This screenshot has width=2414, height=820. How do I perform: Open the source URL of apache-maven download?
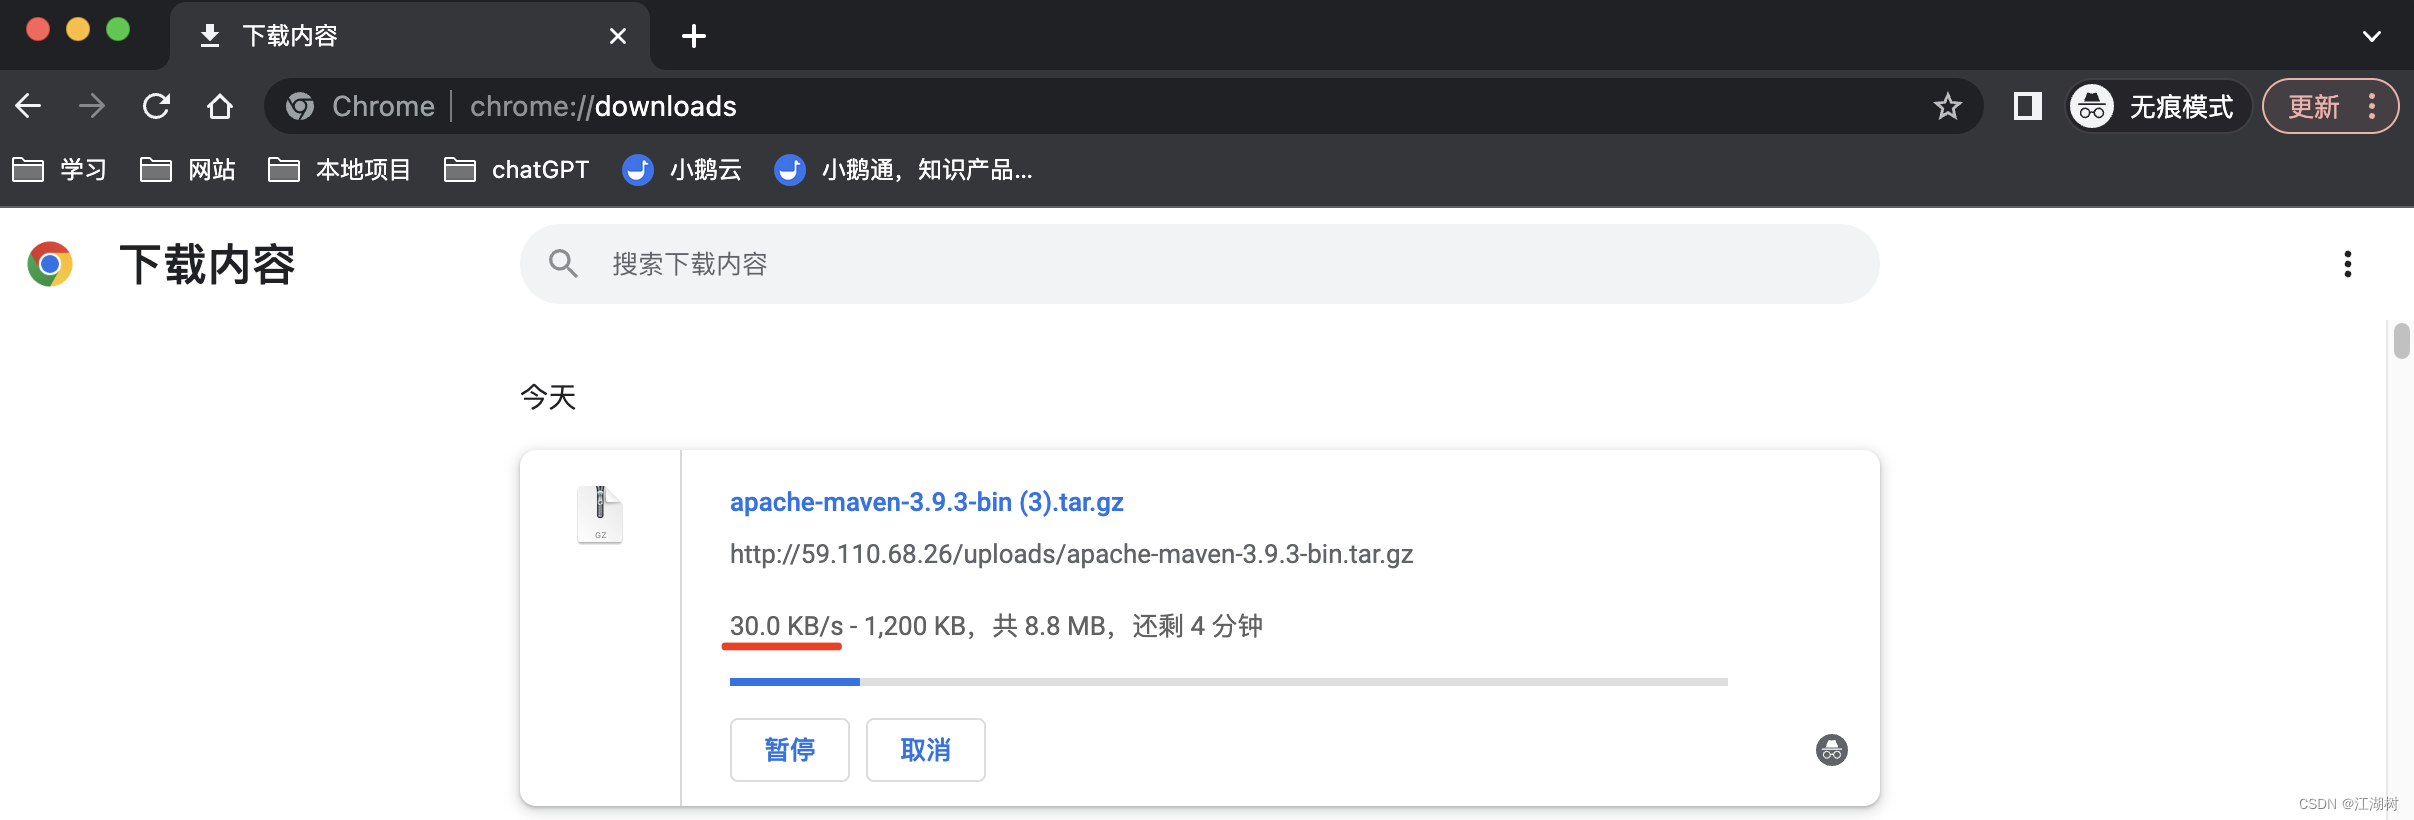[x=1071, y=554]
